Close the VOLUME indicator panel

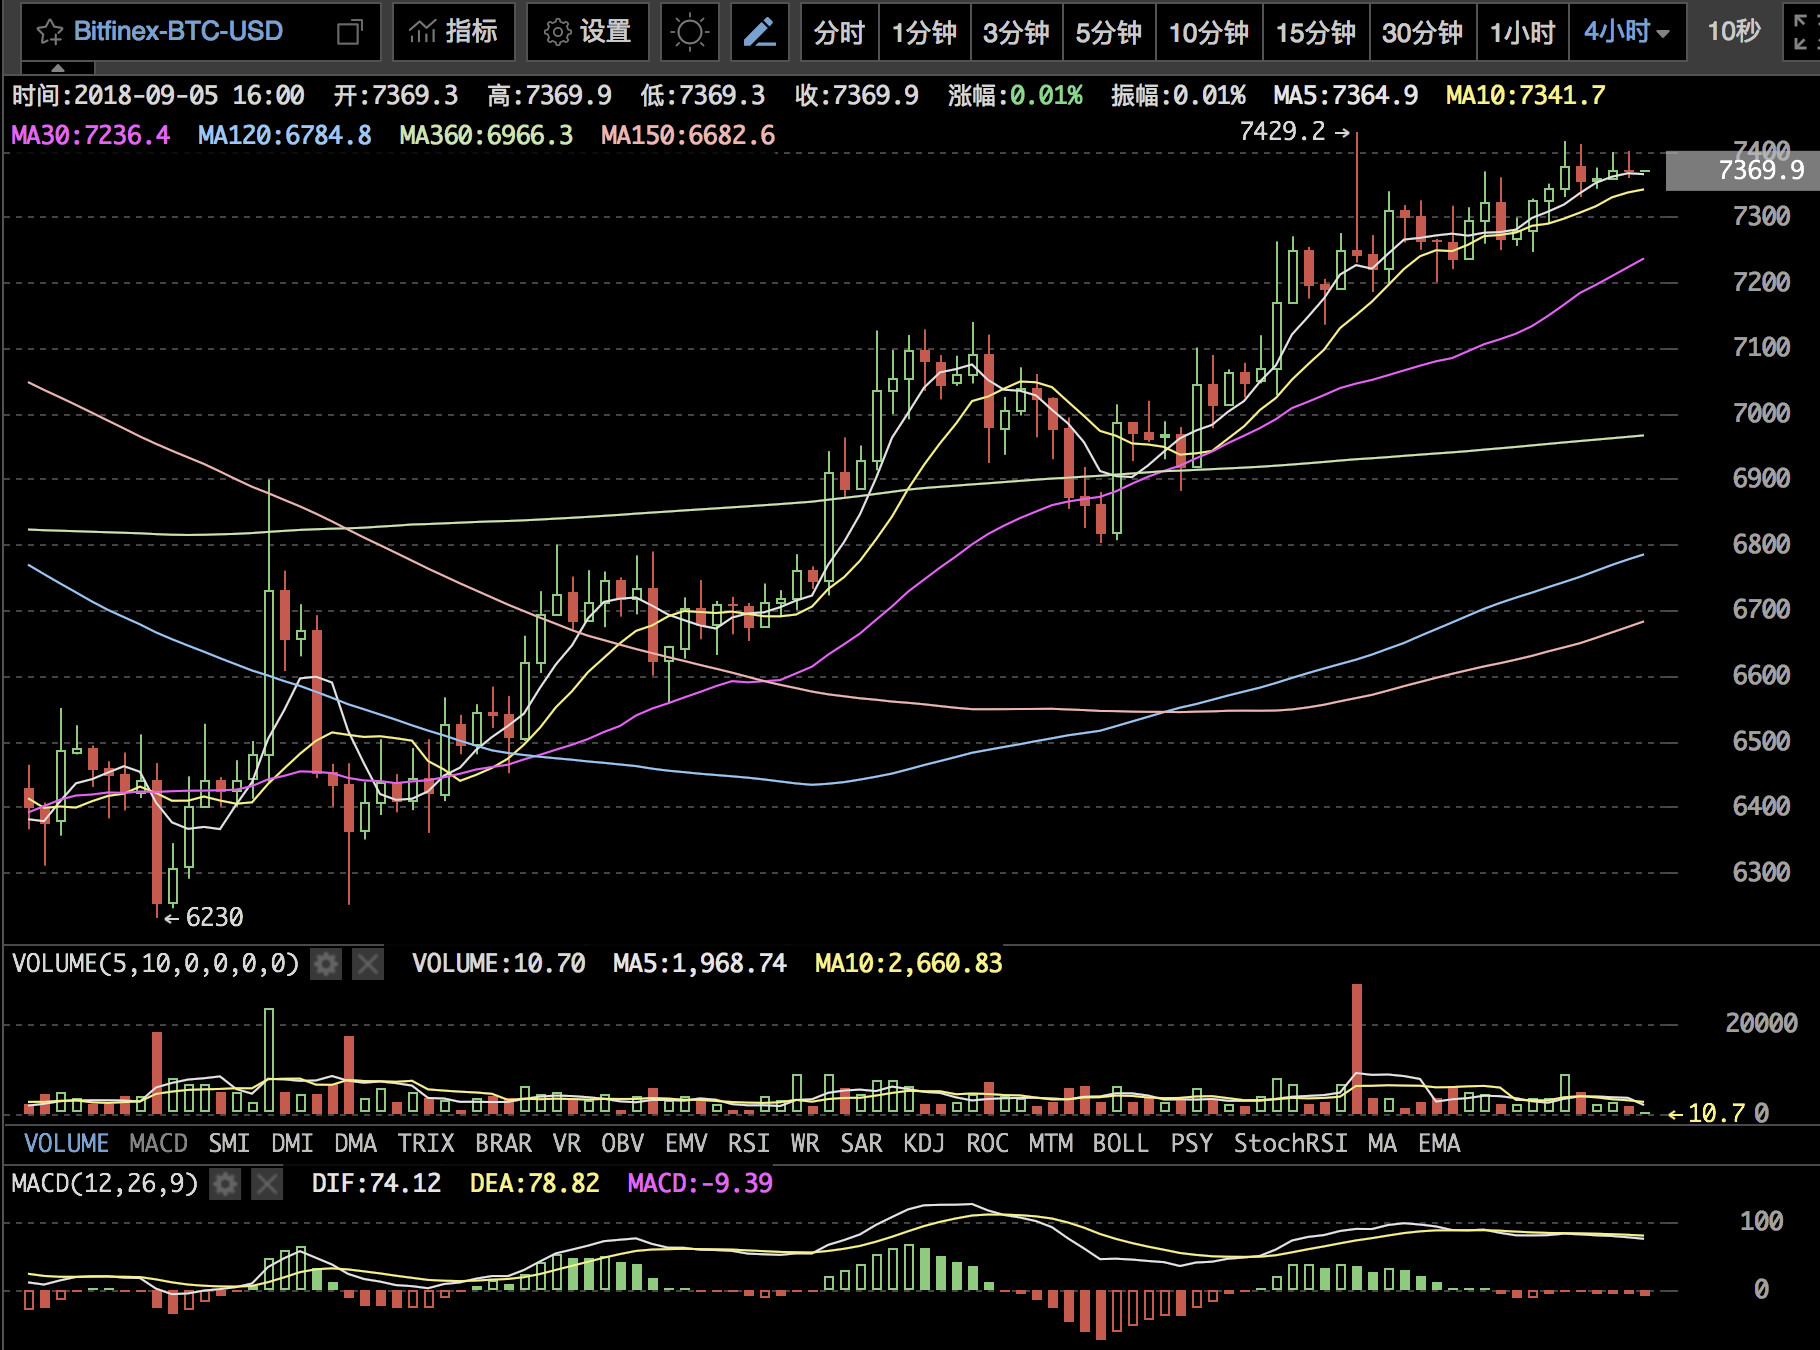click(x=368, y=964)
